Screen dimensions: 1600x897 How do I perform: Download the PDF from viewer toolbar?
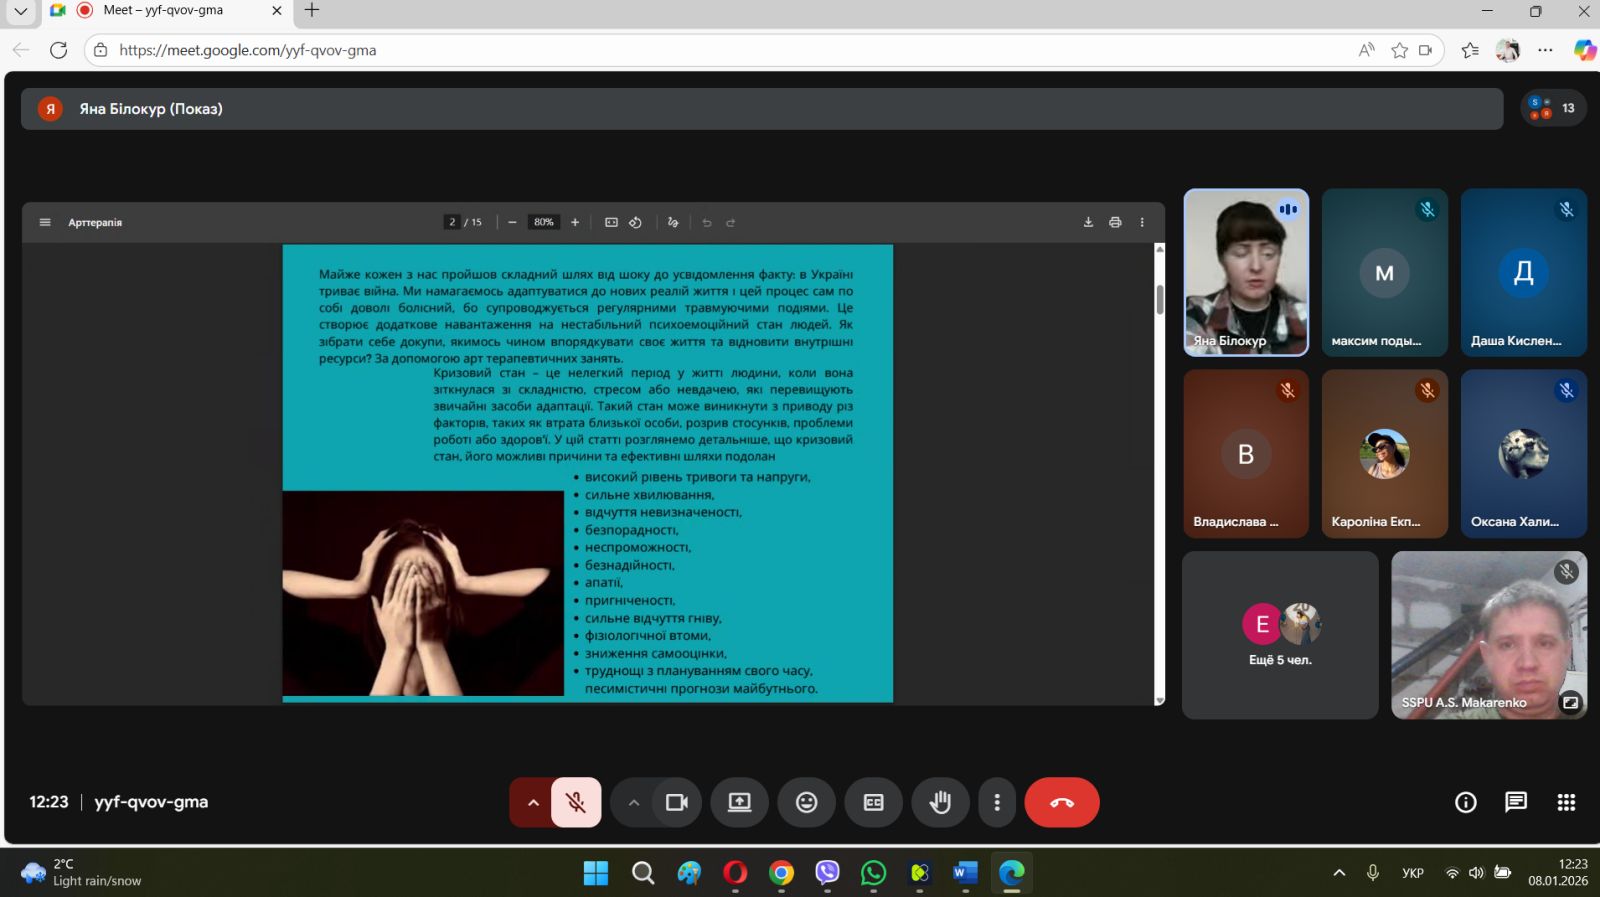pyautogui.click(x=1088, y=222)
